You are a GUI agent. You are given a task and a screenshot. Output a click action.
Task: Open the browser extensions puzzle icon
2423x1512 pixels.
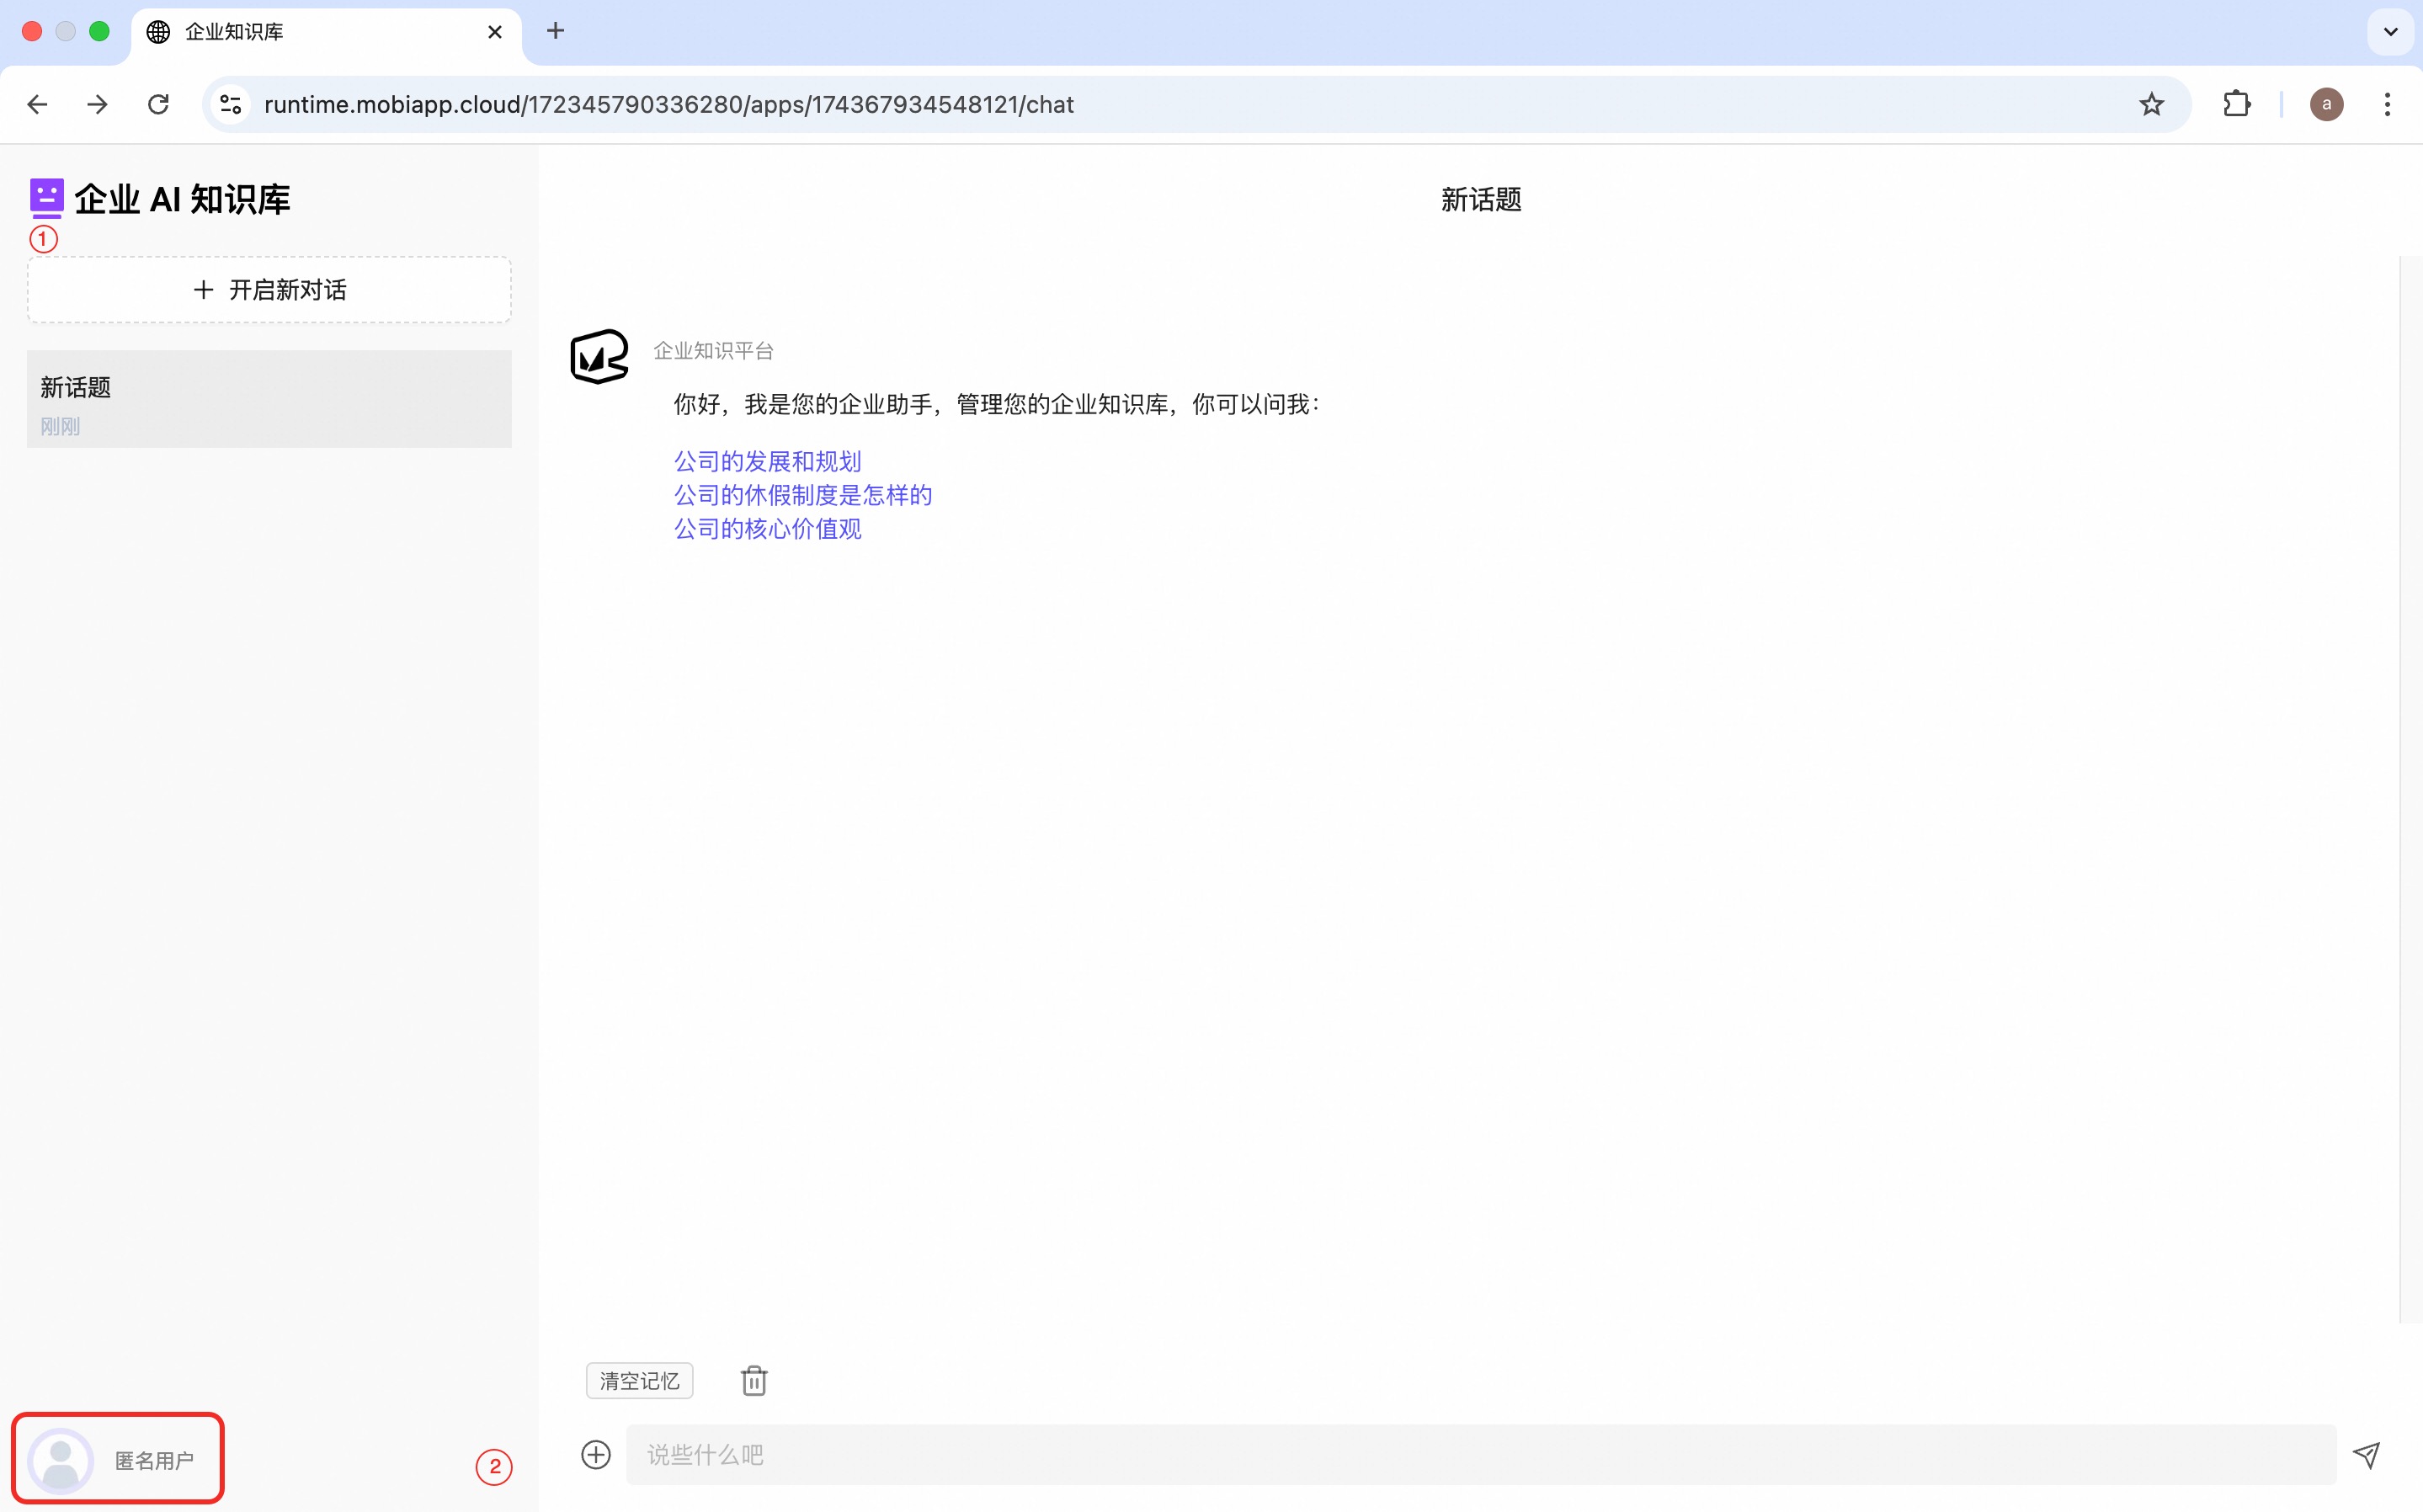pos(2236,104)
